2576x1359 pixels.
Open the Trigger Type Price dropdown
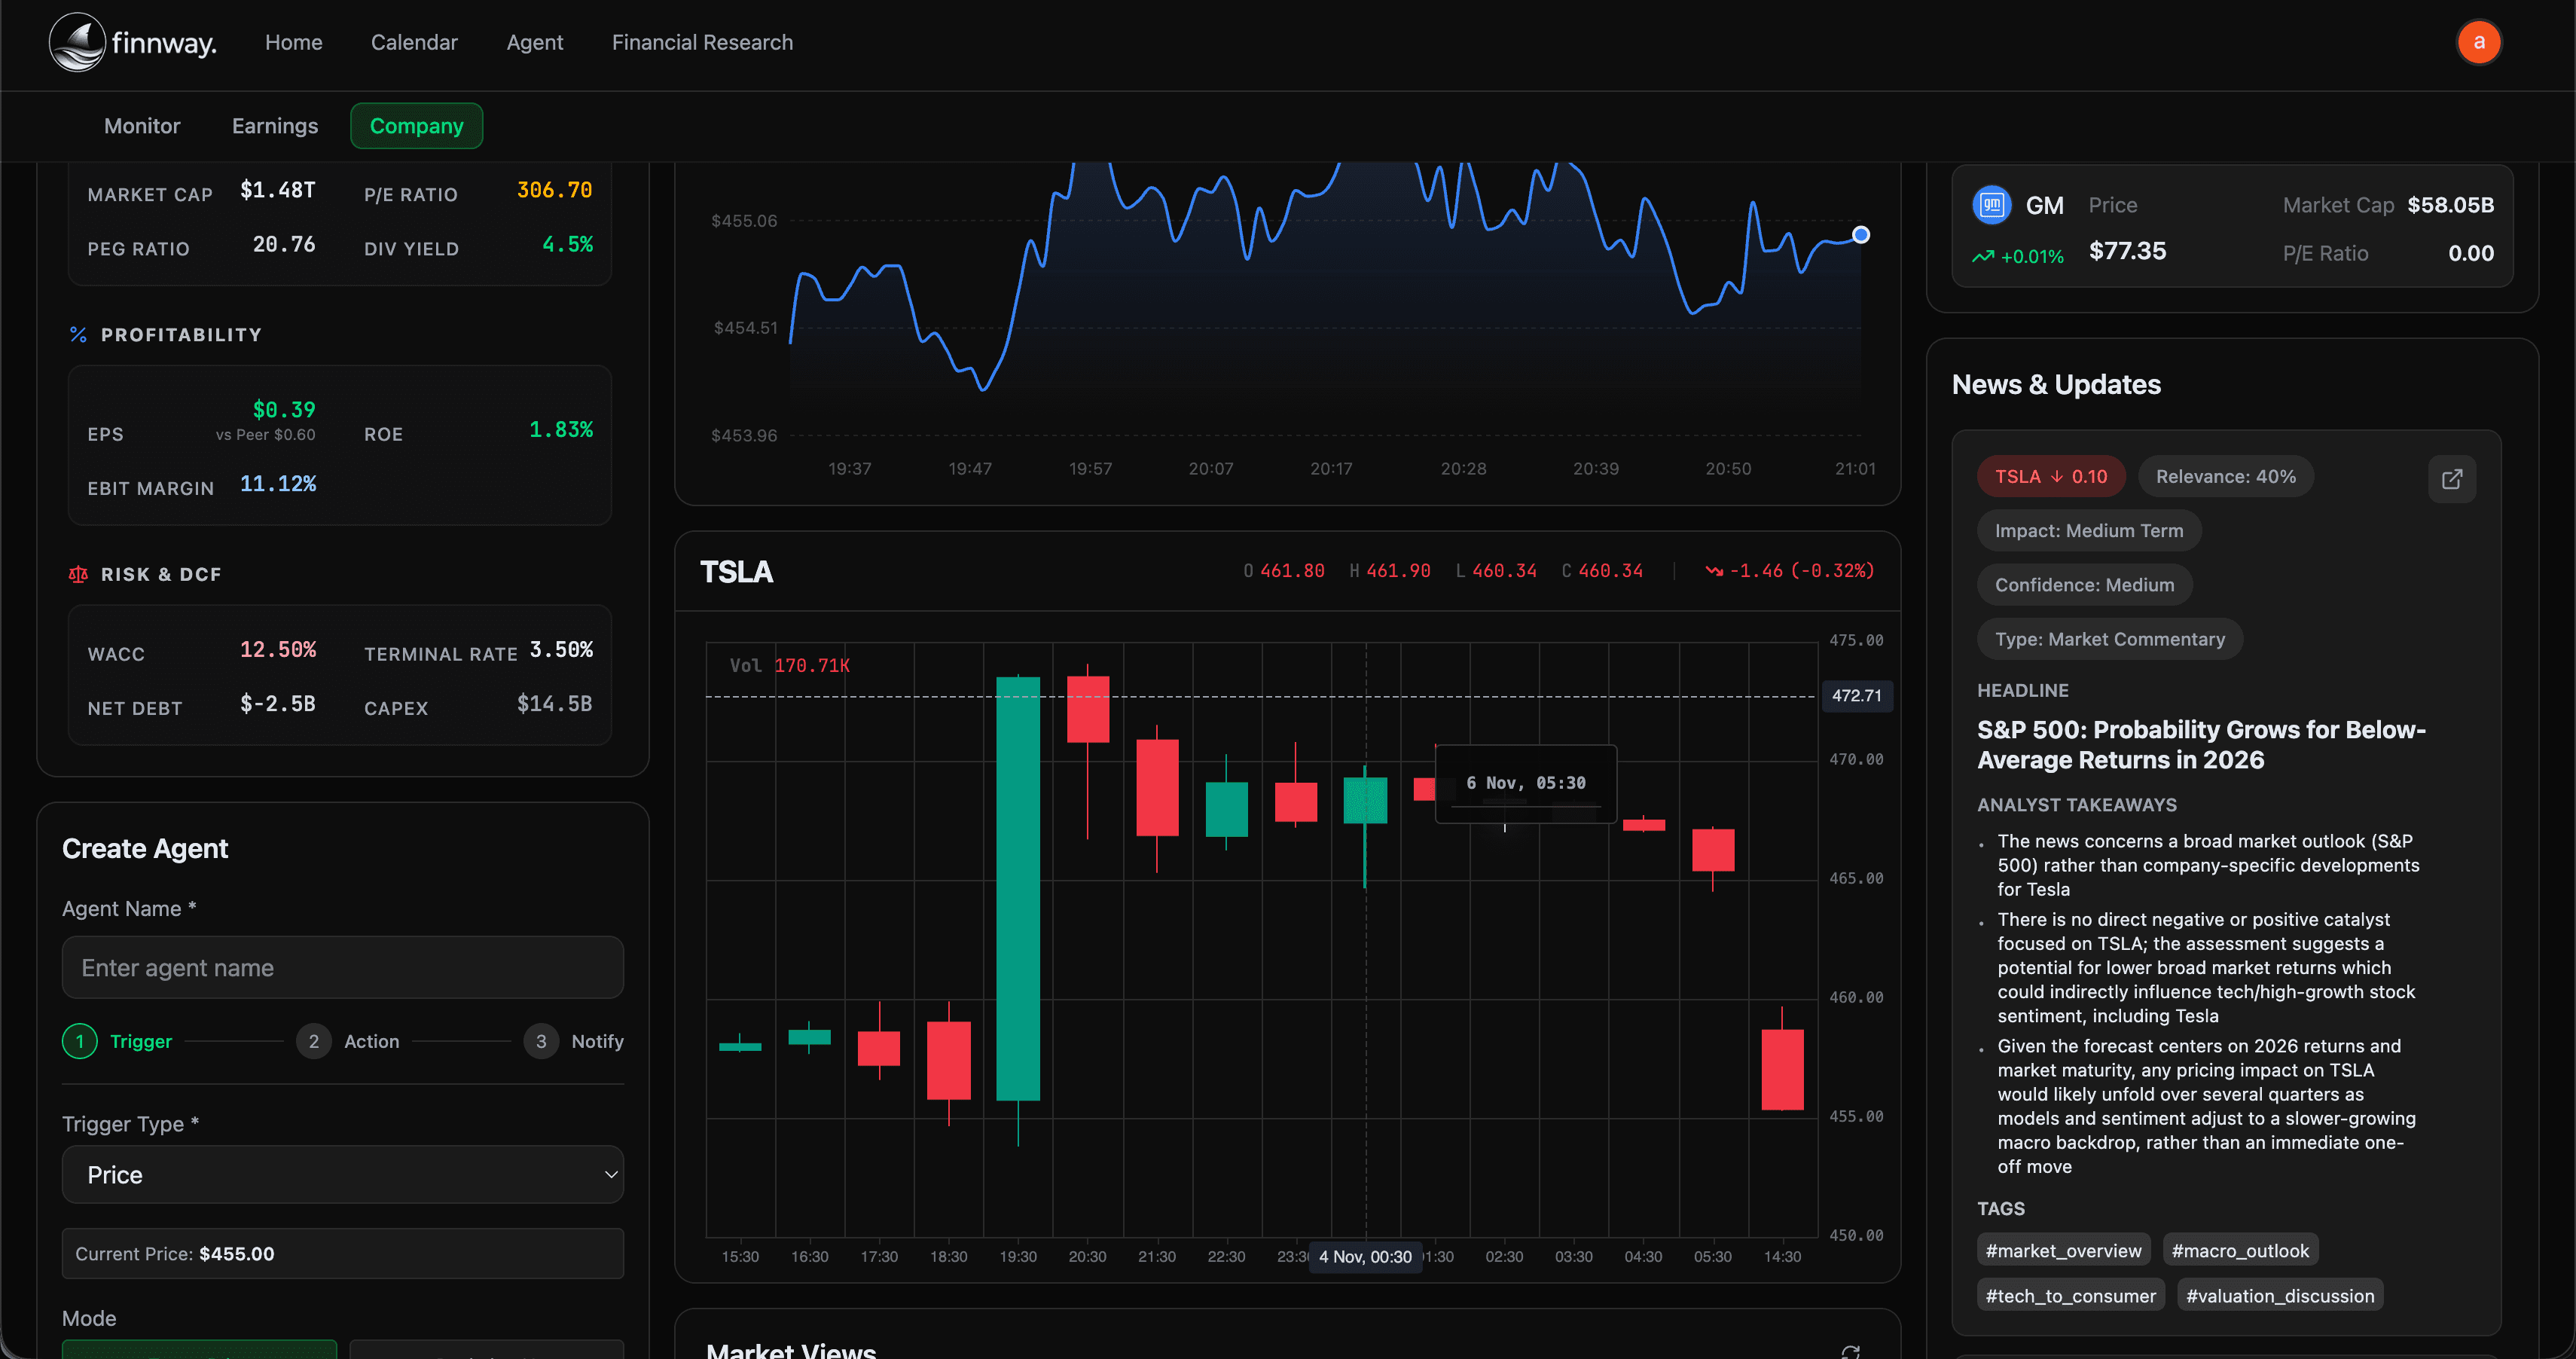[342, 1174]
